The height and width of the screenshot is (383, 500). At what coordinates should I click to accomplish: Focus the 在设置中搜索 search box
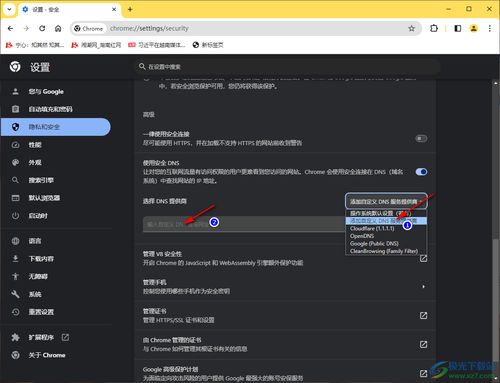tap(287, 67)
